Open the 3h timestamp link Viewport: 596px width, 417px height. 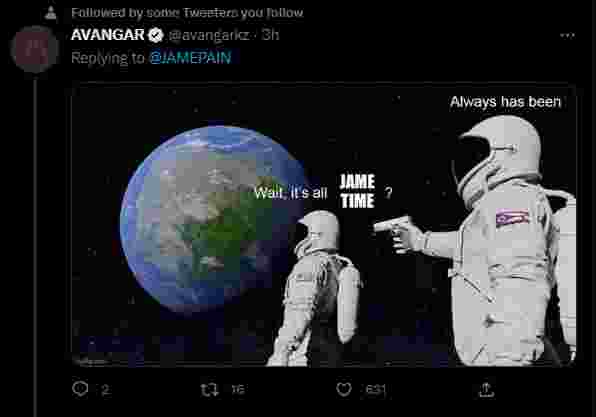270,35
